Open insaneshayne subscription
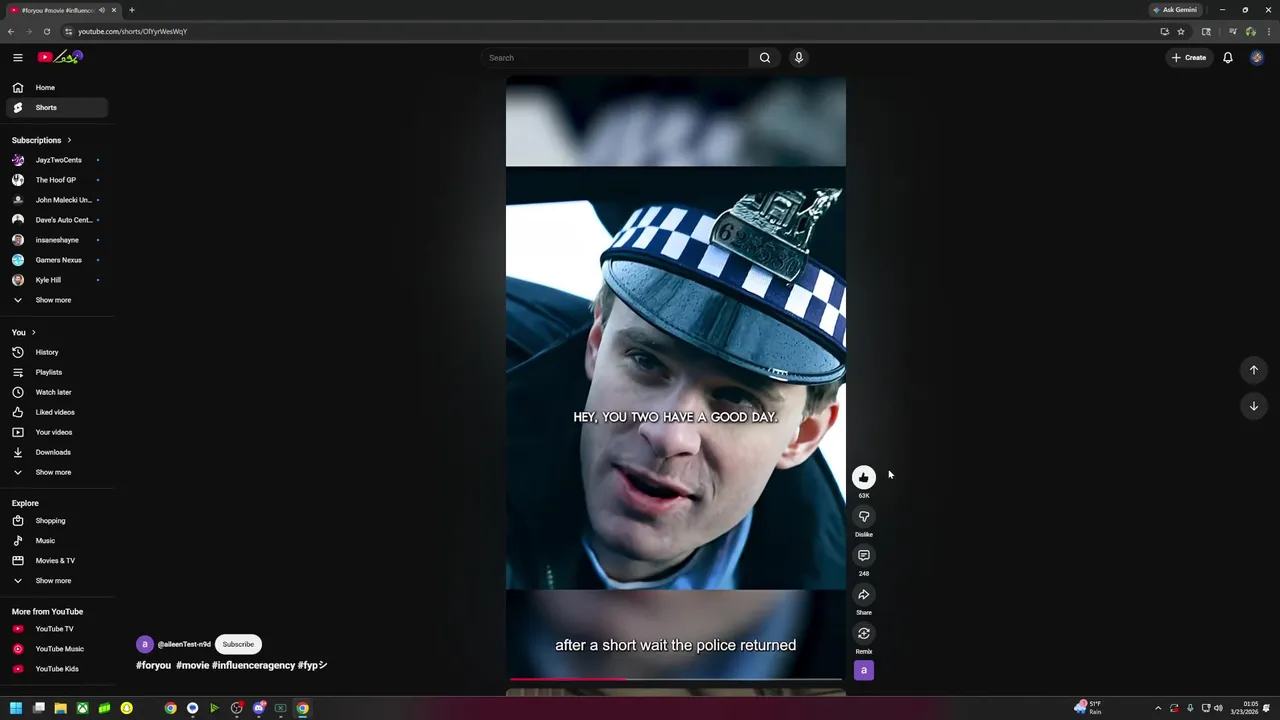This screenshot has height=720, width=1280. [x=56, y=240]
